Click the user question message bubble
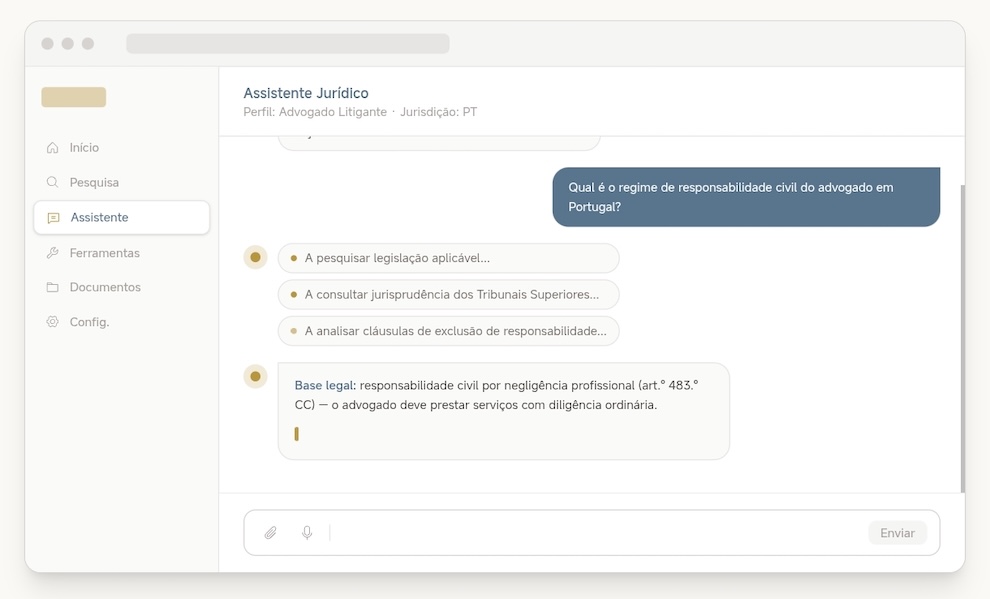The height and width of the screenshot is (599, 990). coord(746,197)
